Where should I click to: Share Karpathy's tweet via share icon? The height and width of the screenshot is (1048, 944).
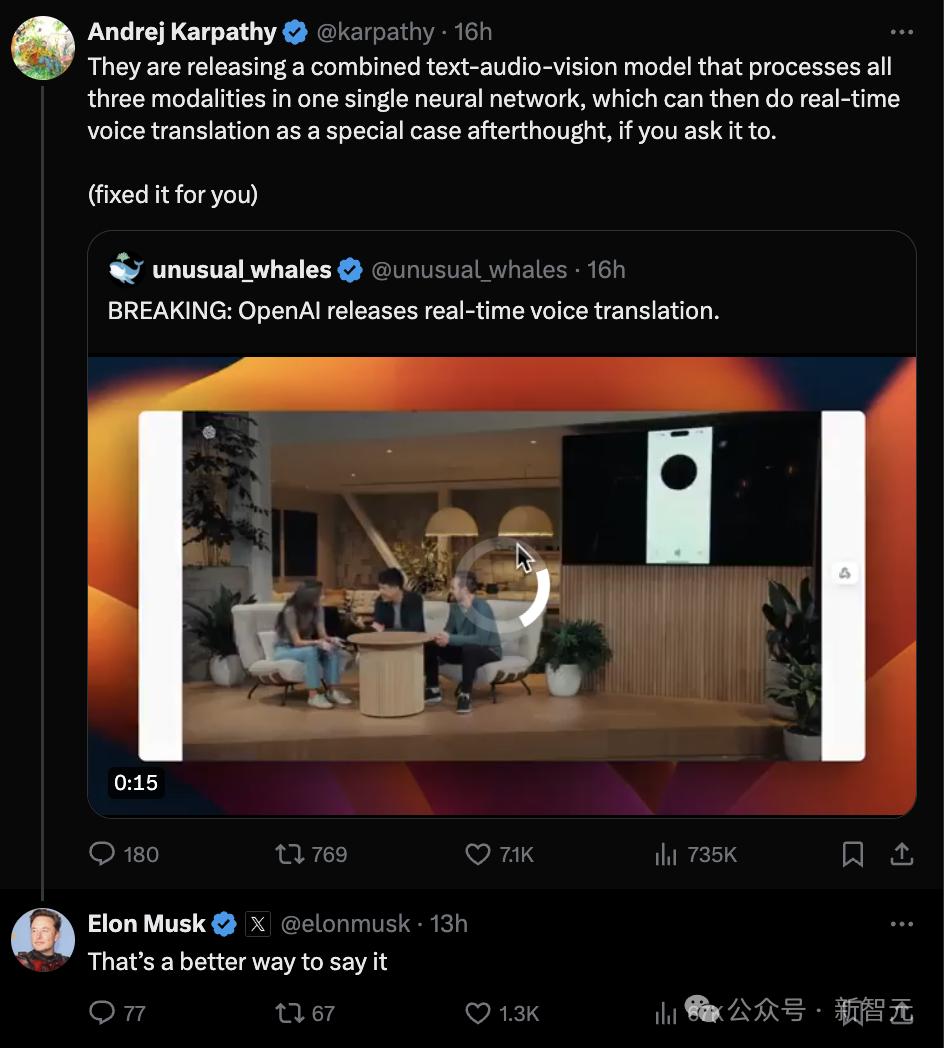901,853
